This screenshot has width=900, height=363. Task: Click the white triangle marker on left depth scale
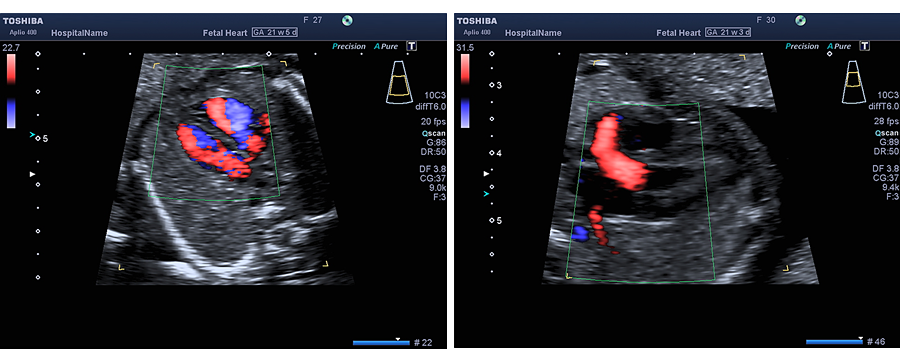pos(33,174)
